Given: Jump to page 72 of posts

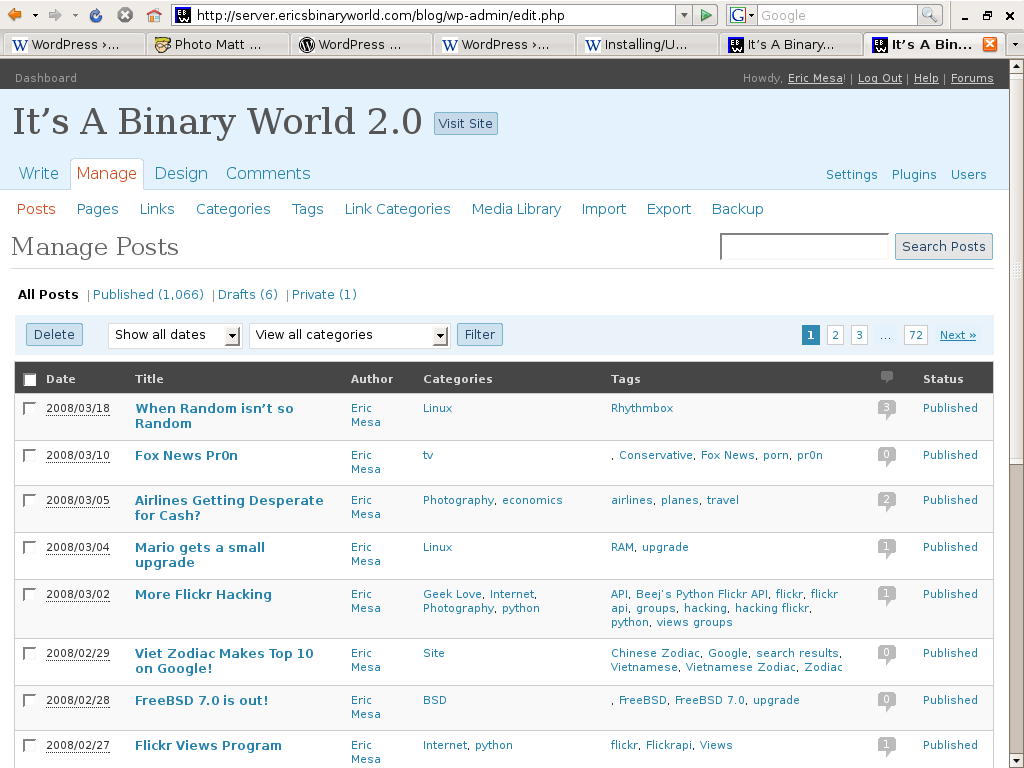Looking at the screenshot, I should (916, 335).
